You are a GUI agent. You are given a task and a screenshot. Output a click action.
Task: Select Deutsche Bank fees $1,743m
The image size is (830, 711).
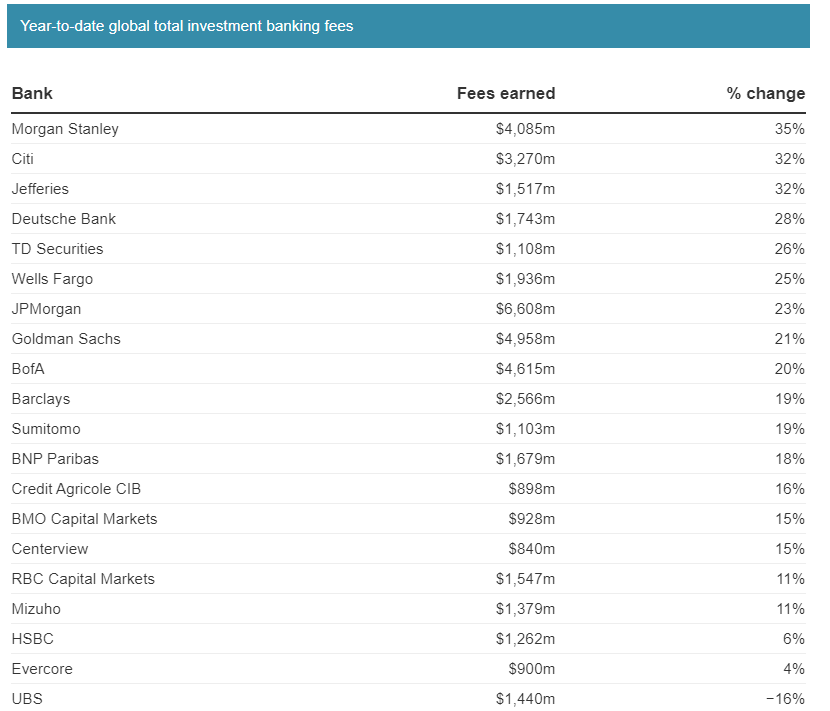[x=525, y=219]
